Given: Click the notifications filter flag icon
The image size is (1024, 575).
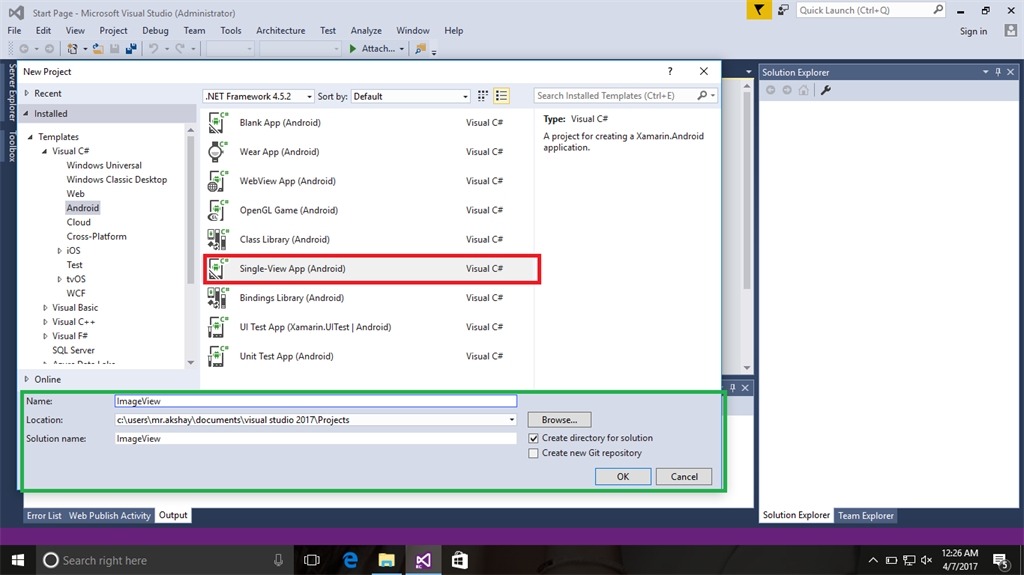Looking at the screenshot, I should coord(759,10).
